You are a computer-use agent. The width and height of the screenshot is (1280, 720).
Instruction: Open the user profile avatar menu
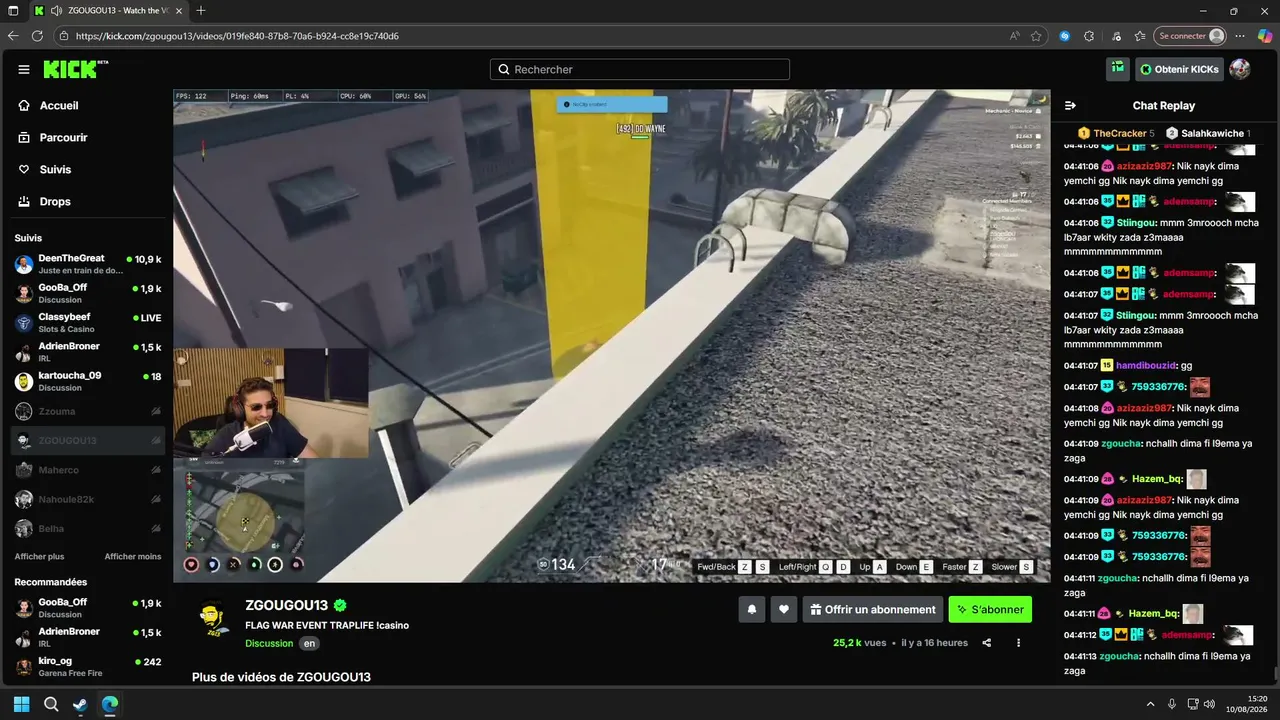(1240, 69)
